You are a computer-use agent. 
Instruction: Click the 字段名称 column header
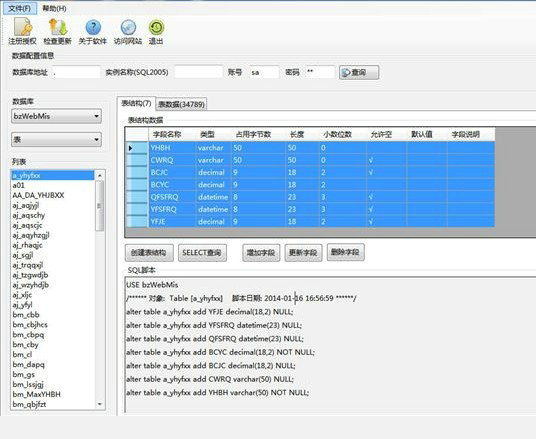172,134
